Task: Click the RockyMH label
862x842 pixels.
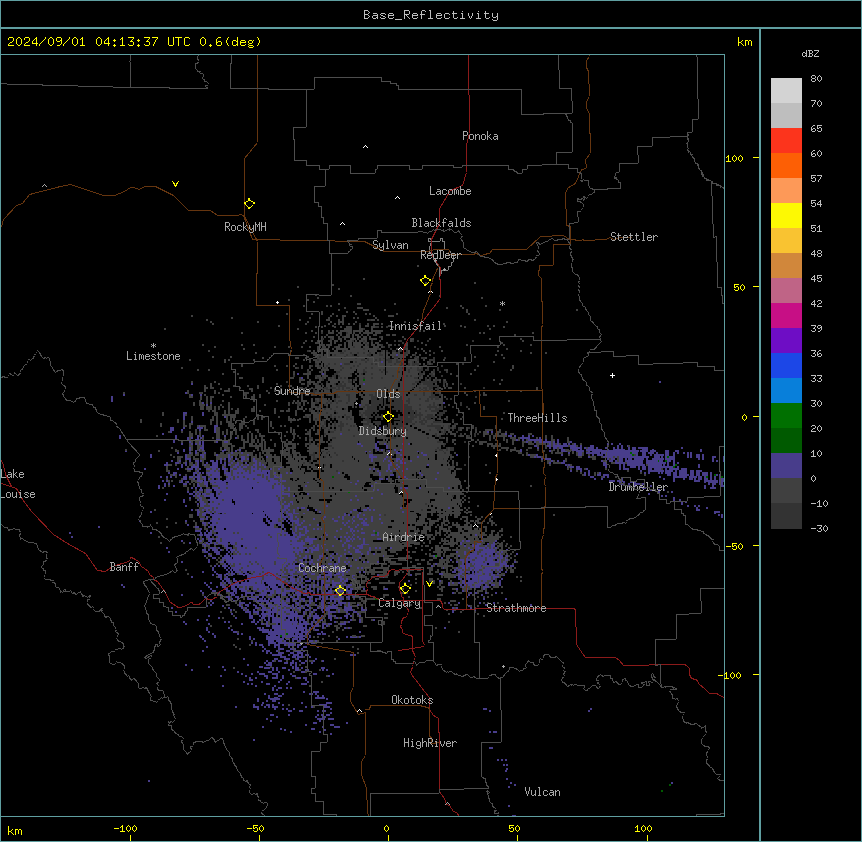Action: click(x=245, y=227)
